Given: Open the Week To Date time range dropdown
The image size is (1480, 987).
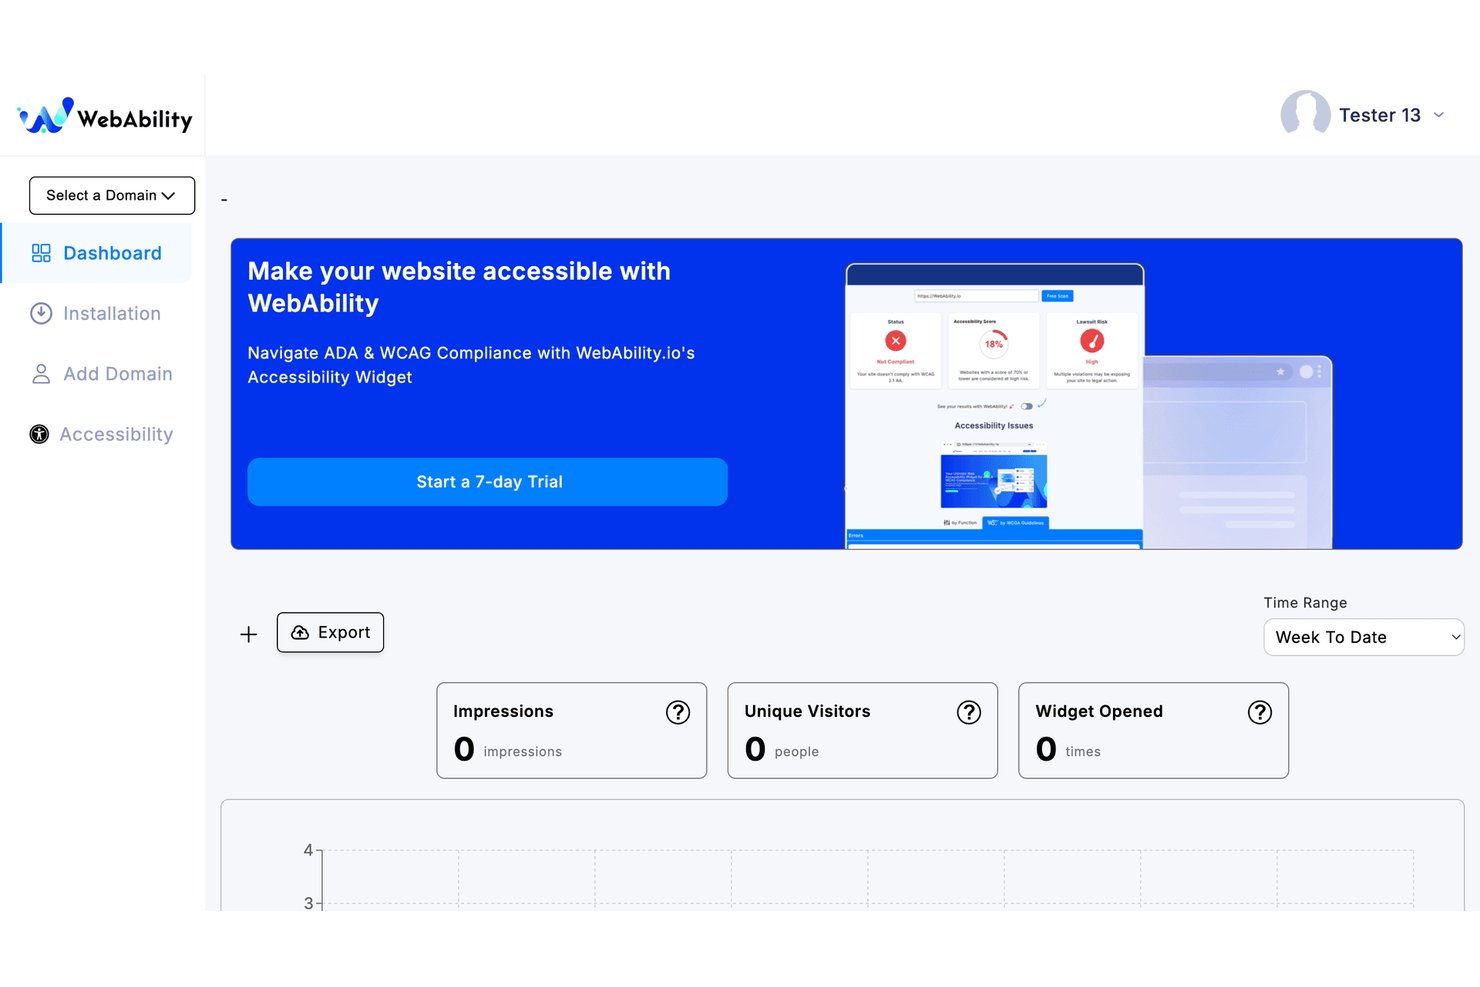Looking at the screenshot, I should [1364, 638].
